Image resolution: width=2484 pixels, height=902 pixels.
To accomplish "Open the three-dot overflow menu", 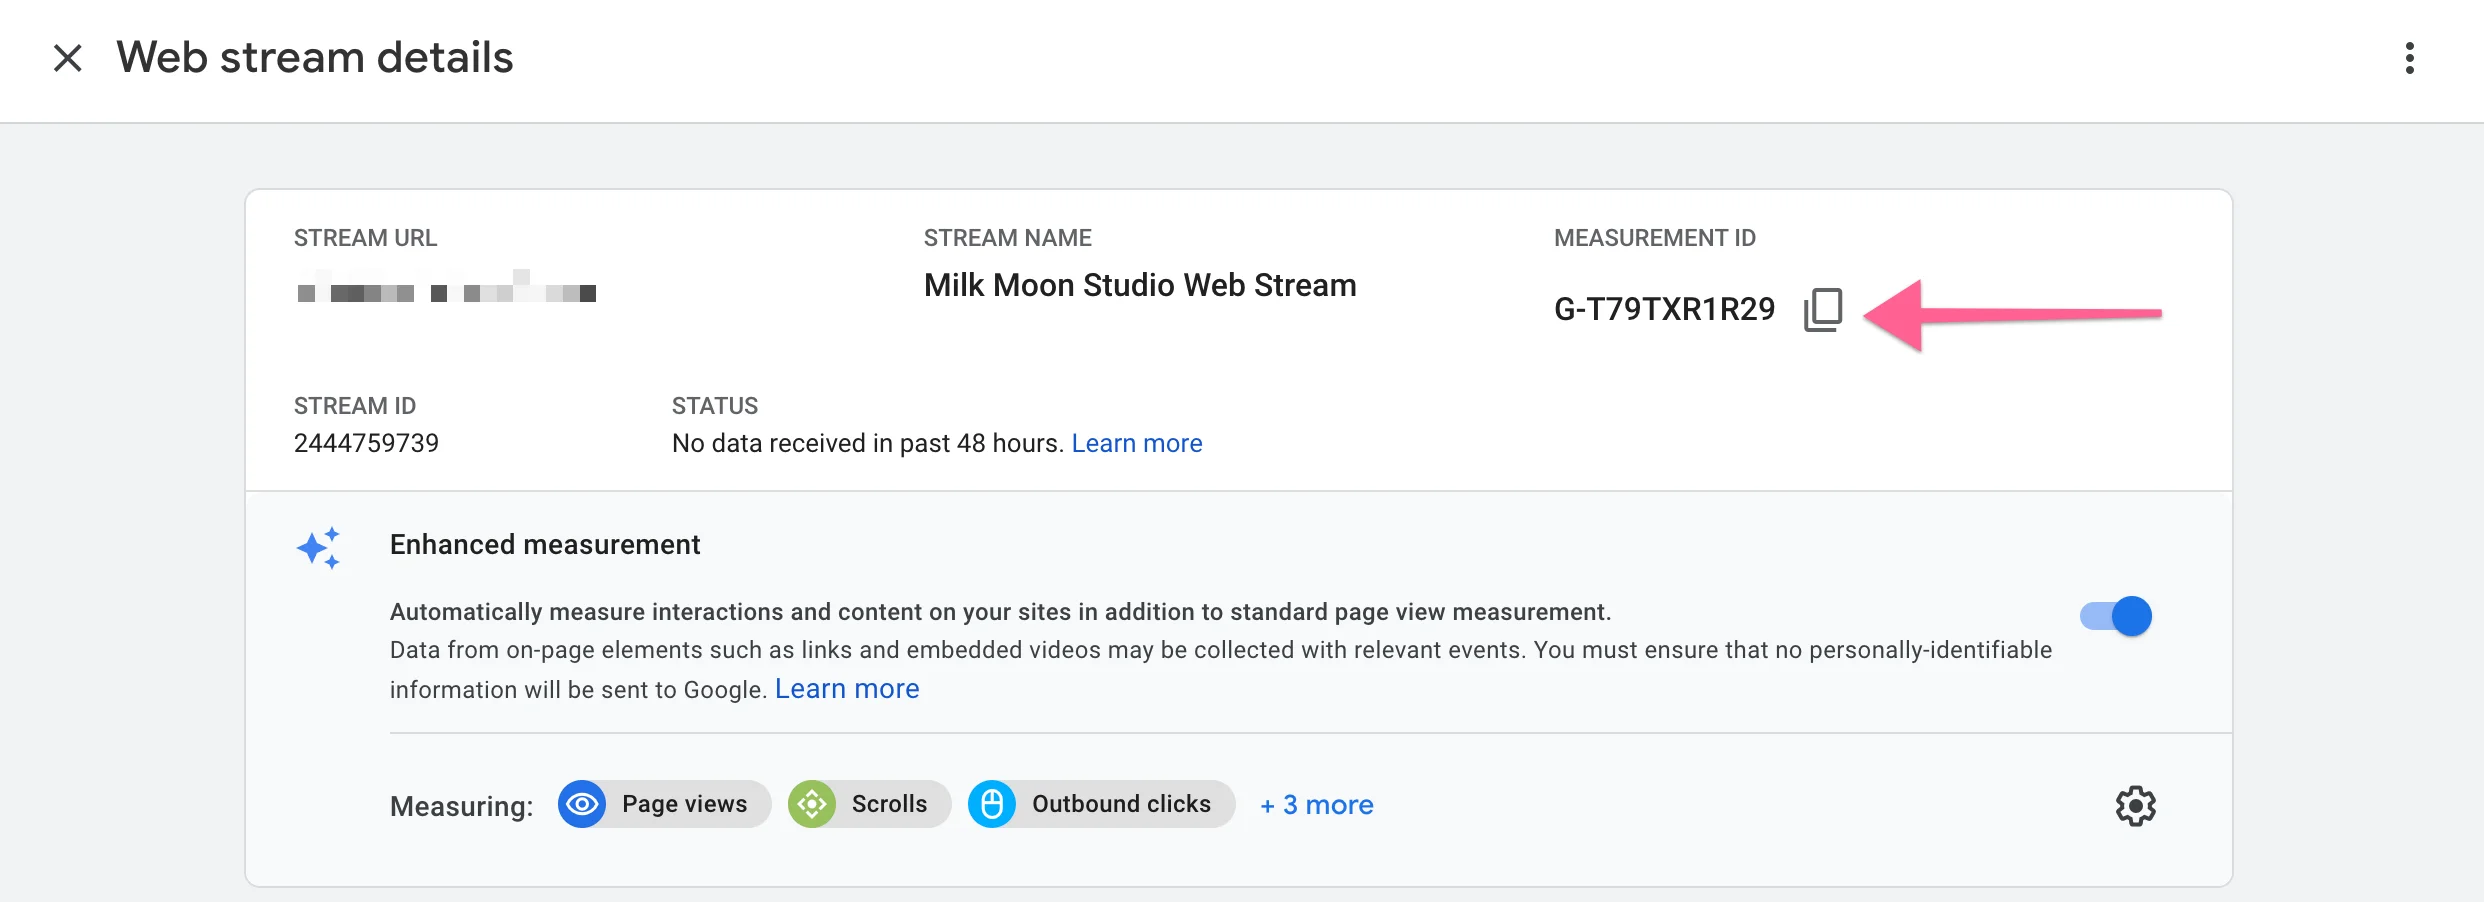I will click(2410, 58).
